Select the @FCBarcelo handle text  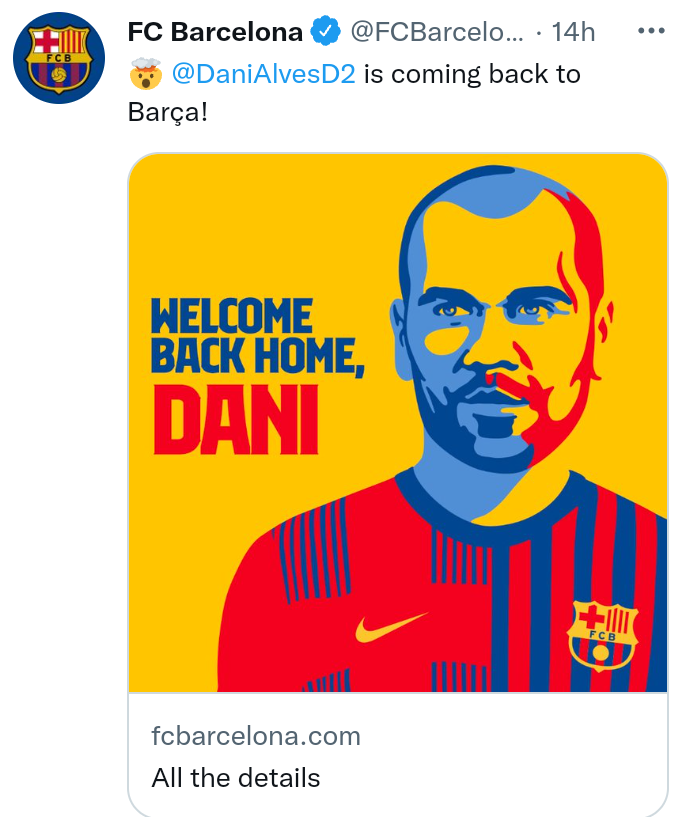(x=436, y=32)
